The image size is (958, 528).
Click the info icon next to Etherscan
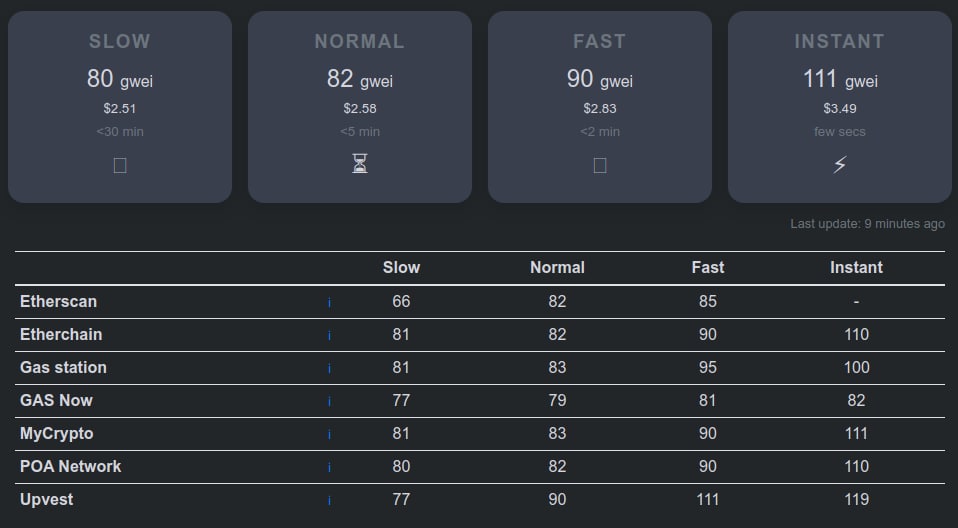pyautogui.click(x=329, y=302)
